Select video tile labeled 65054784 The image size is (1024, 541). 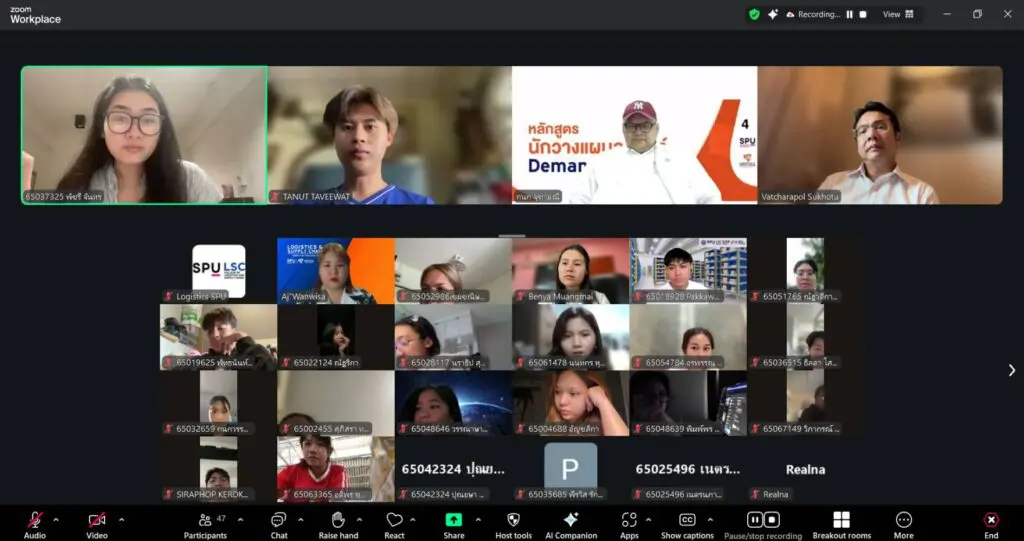[688, 337]
